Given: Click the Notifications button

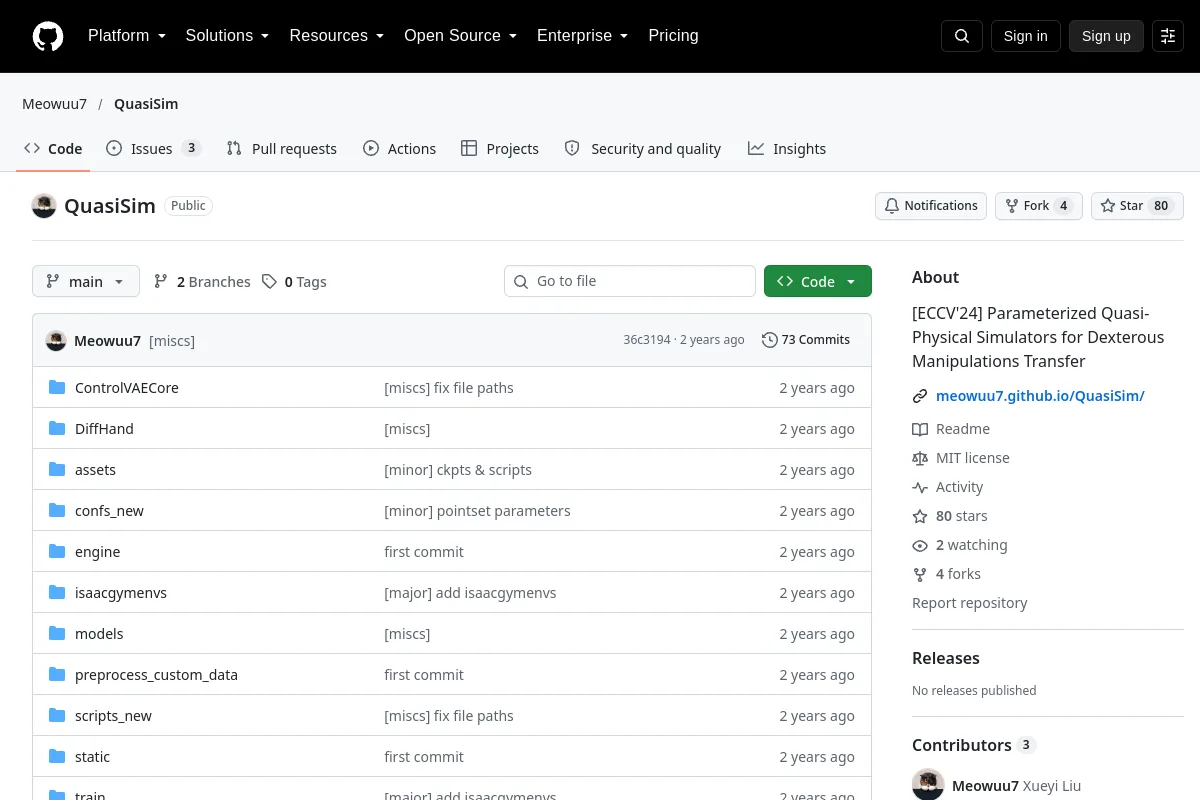Looking at the screenshot, I should coord(931,206).
